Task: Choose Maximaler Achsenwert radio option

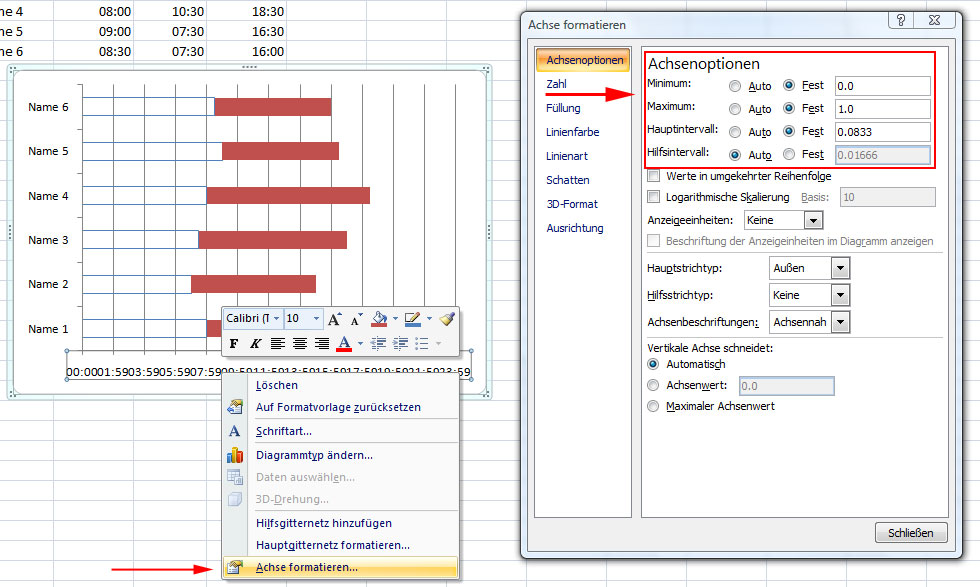Action: (x=653, y=406)
